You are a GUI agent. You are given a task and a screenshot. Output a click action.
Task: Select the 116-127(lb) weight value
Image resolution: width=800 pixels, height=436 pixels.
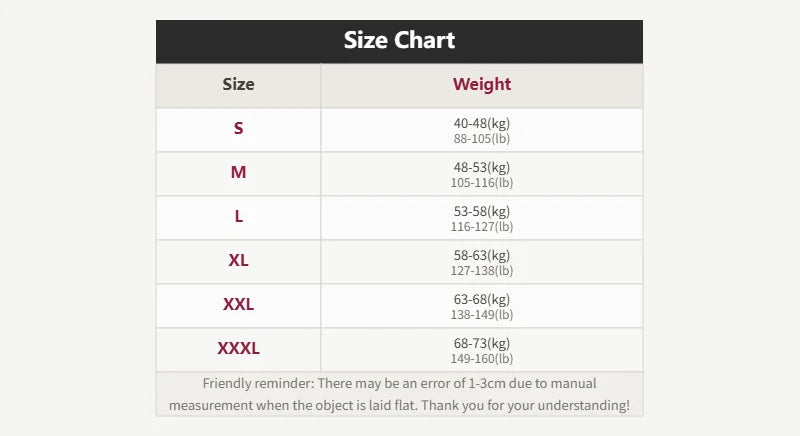point(482,226)
